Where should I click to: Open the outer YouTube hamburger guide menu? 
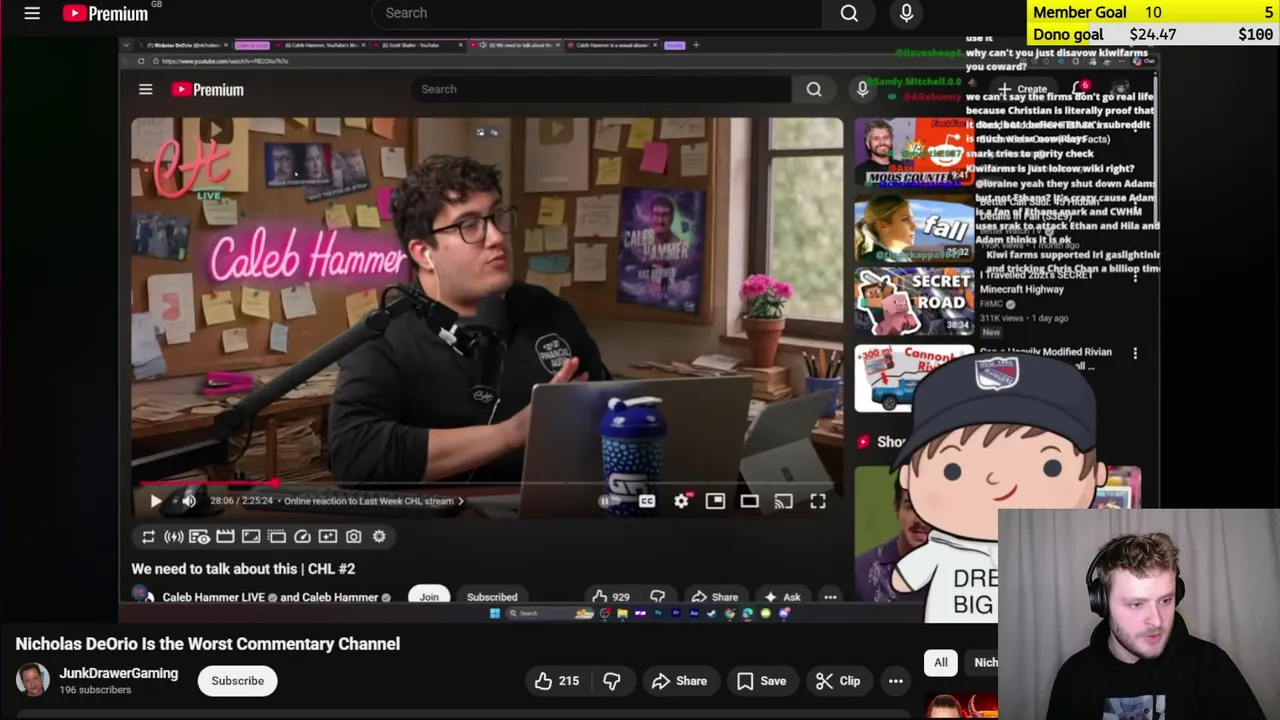(32, 13)
